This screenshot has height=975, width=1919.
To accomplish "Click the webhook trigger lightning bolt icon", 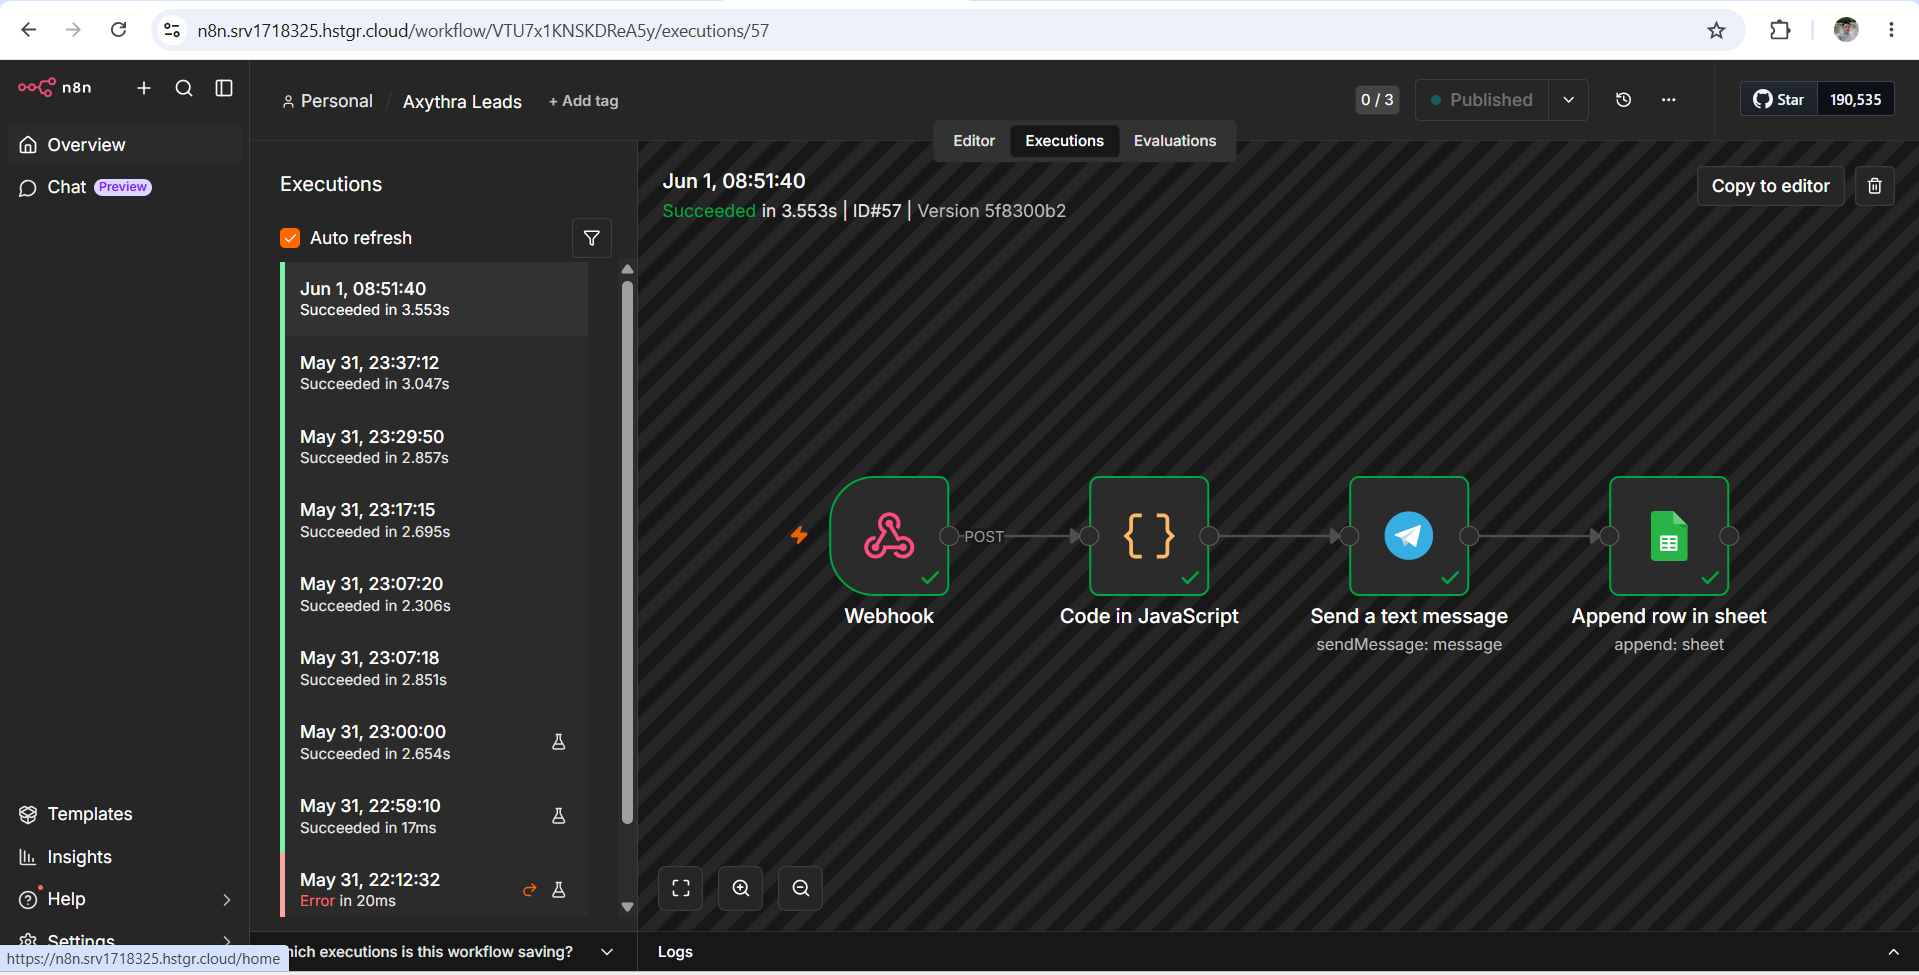I will [799, 535].
